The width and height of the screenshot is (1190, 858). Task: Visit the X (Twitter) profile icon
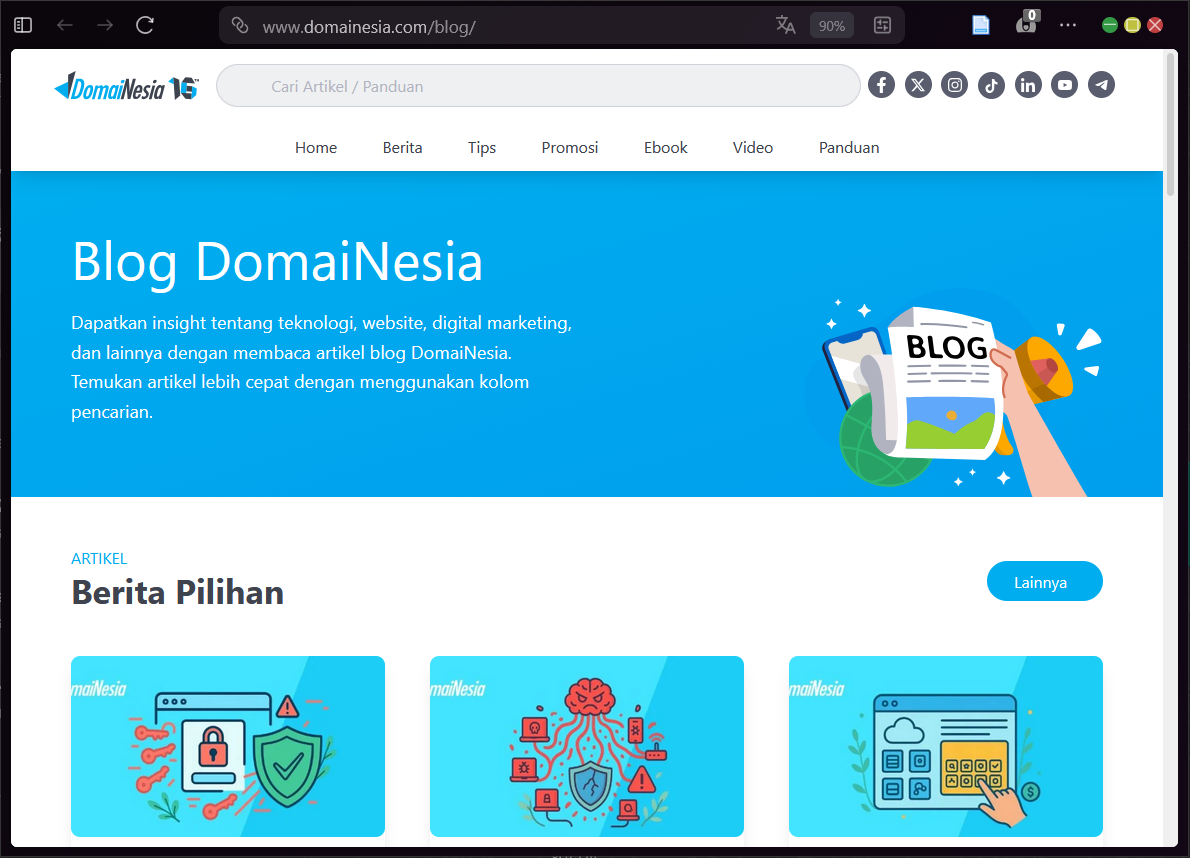[918, 85]
